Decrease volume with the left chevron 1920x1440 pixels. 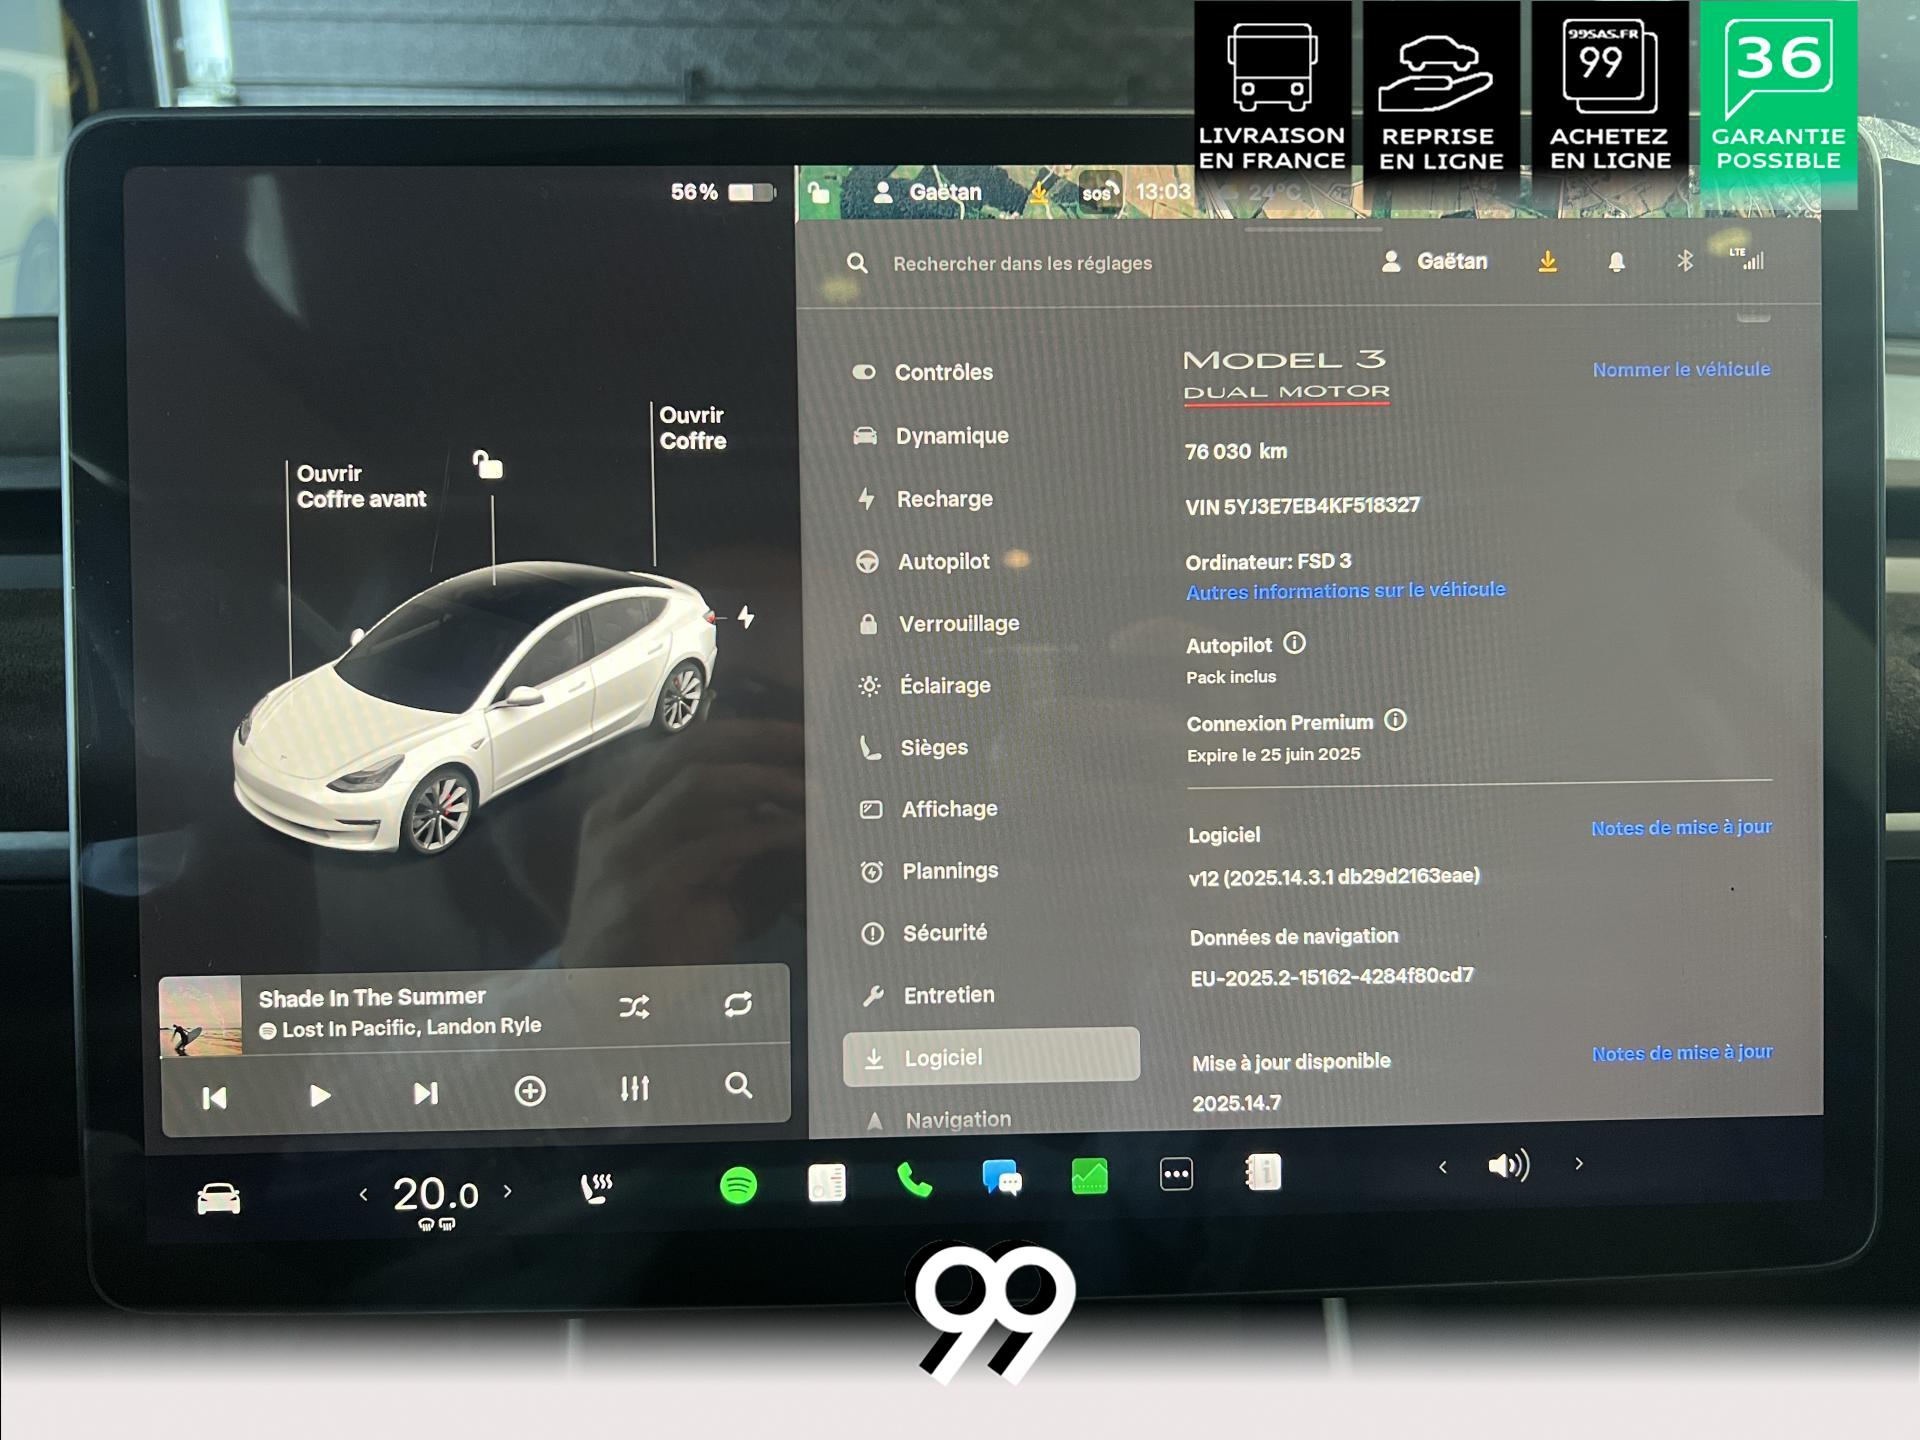pyautogui.click(x=1442, y=1167)
